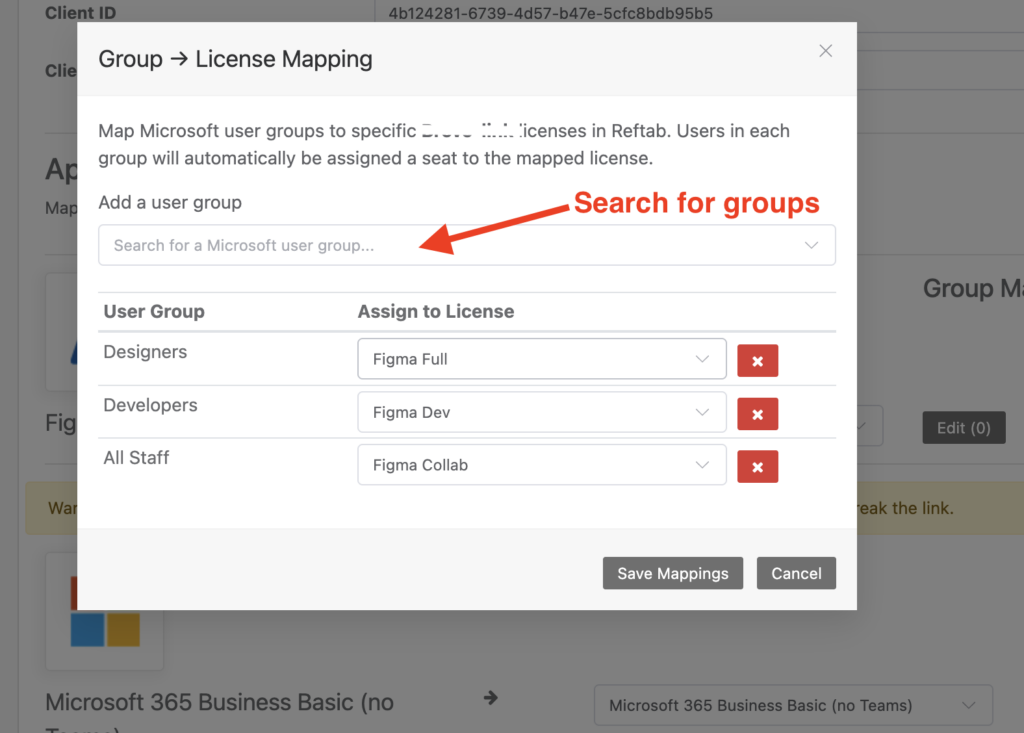Close the Group License Mapping dialog
1024x733 pixels.
[825, 50]
